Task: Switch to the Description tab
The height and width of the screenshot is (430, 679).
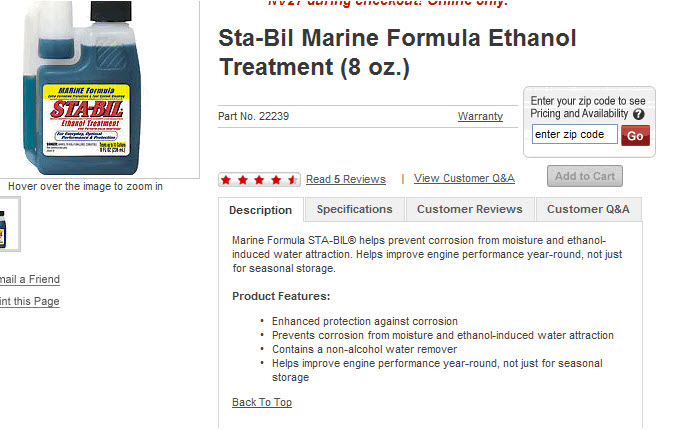Action: click(x=261, y=210)
